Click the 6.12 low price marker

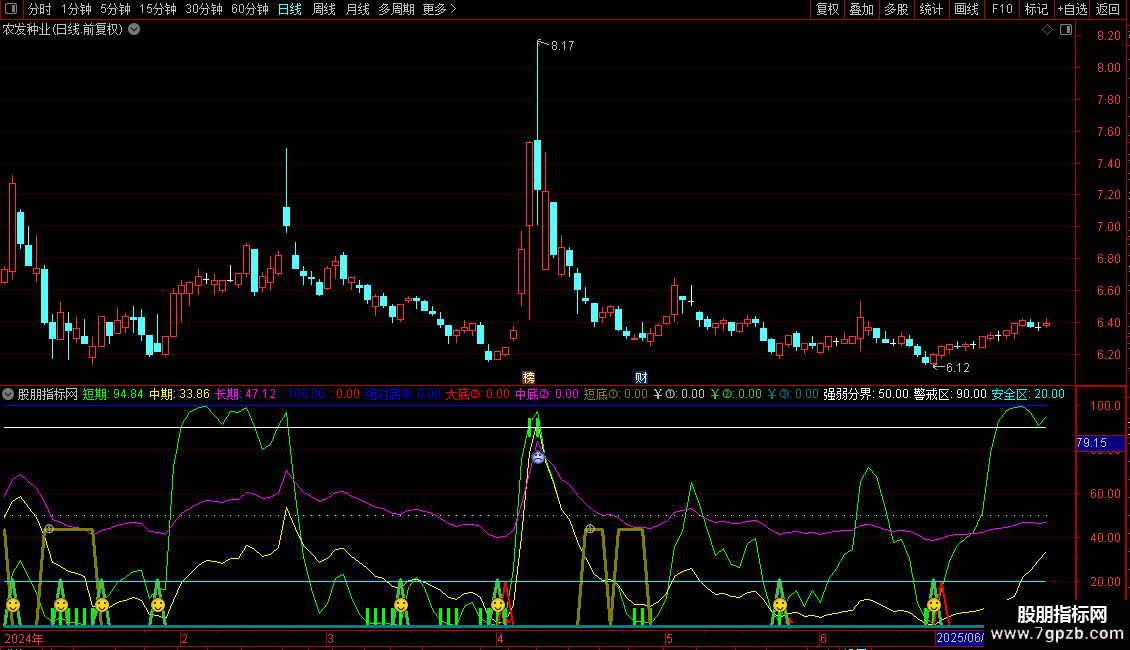(x=957, y=368)
